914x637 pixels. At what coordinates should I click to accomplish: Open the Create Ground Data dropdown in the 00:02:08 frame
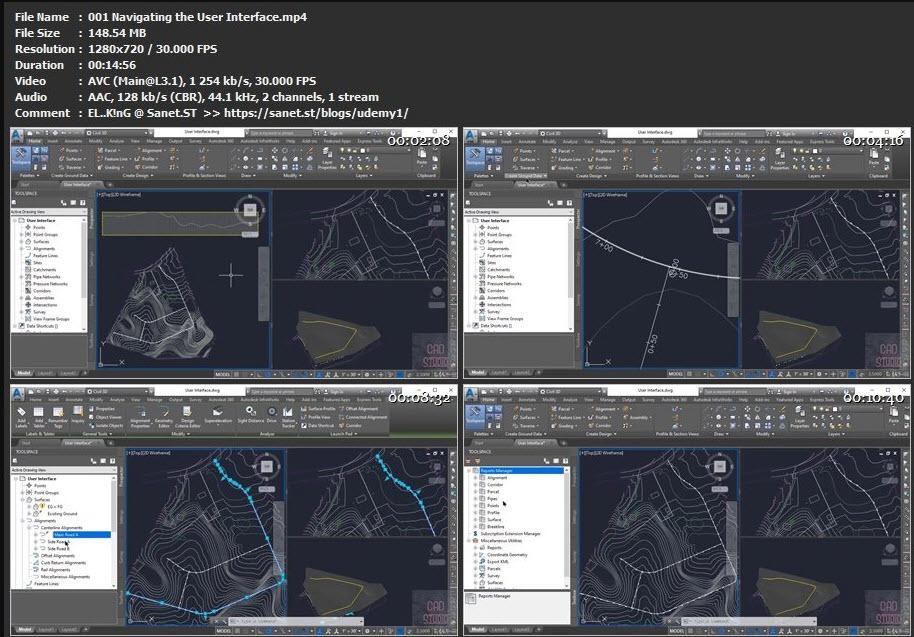pyautogui.click(x=72, y=175)
